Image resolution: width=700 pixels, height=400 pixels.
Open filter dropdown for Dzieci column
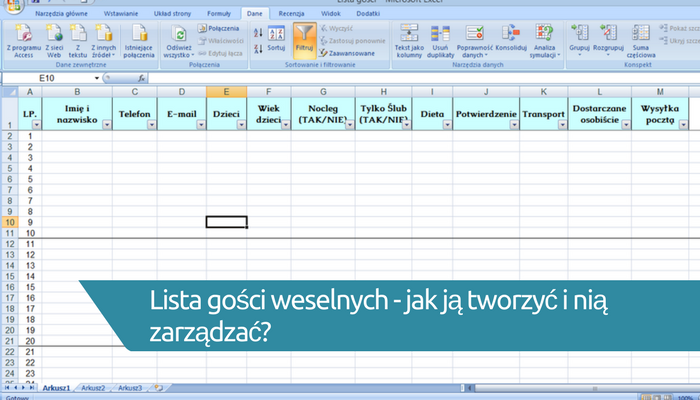pos(241,125)
